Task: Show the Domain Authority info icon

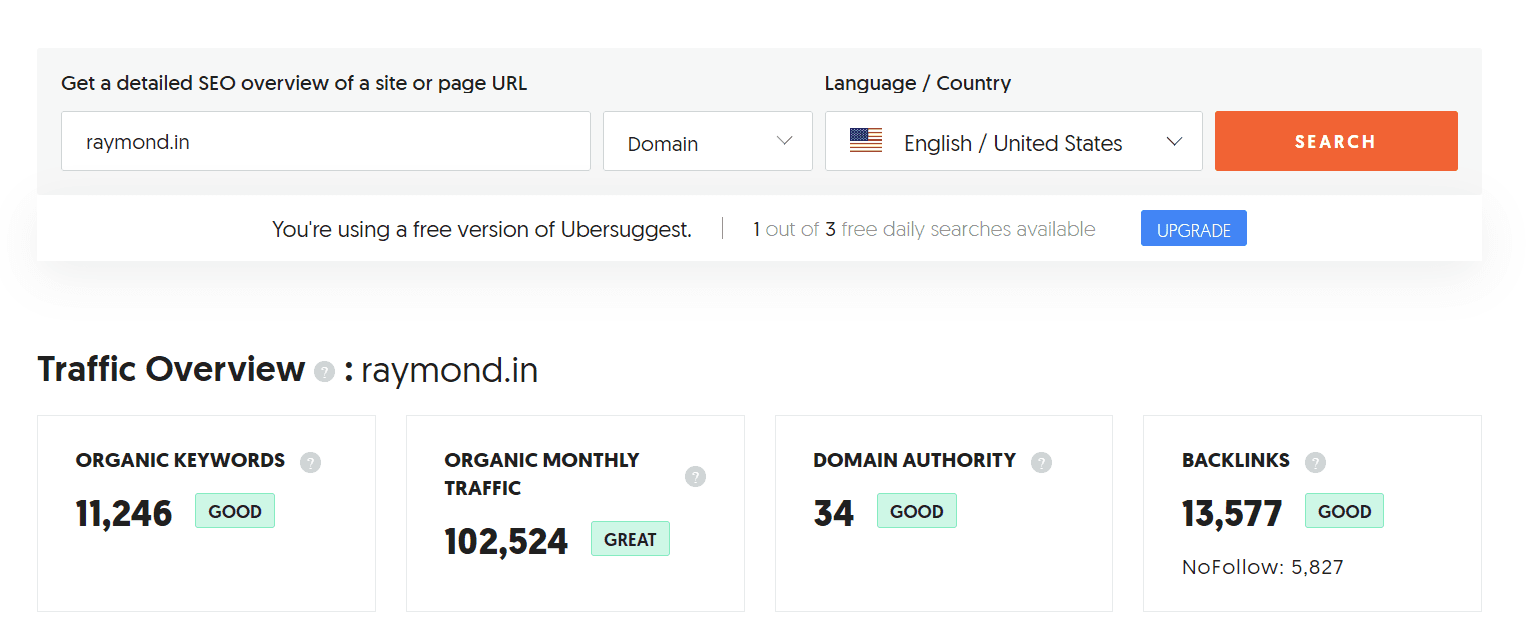Action: tap(1041, 462)
